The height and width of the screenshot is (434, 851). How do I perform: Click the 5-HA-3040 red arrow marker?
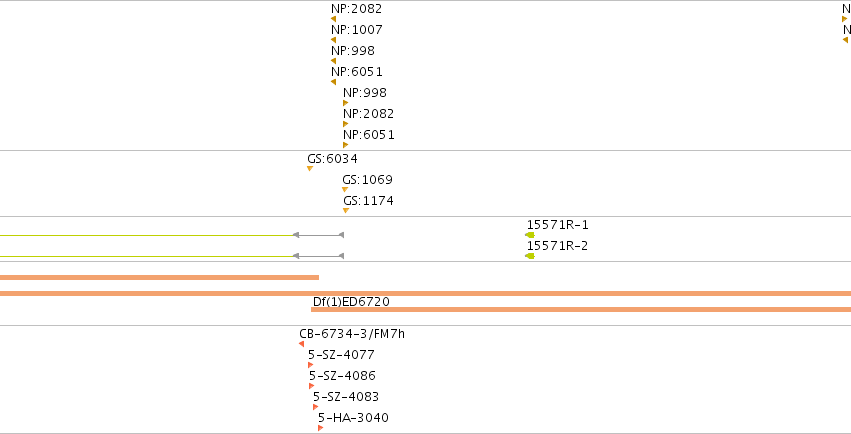320,428
